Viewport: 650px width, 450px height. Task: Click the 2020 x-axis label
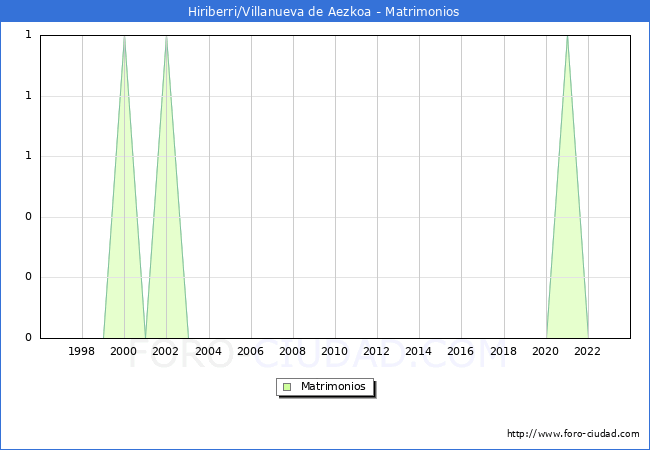(546, 351)
